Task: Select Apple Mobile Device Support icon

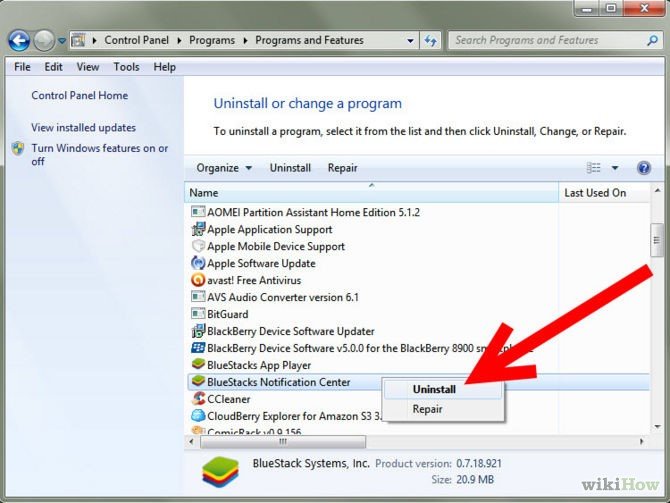Action: click(198, 246)
